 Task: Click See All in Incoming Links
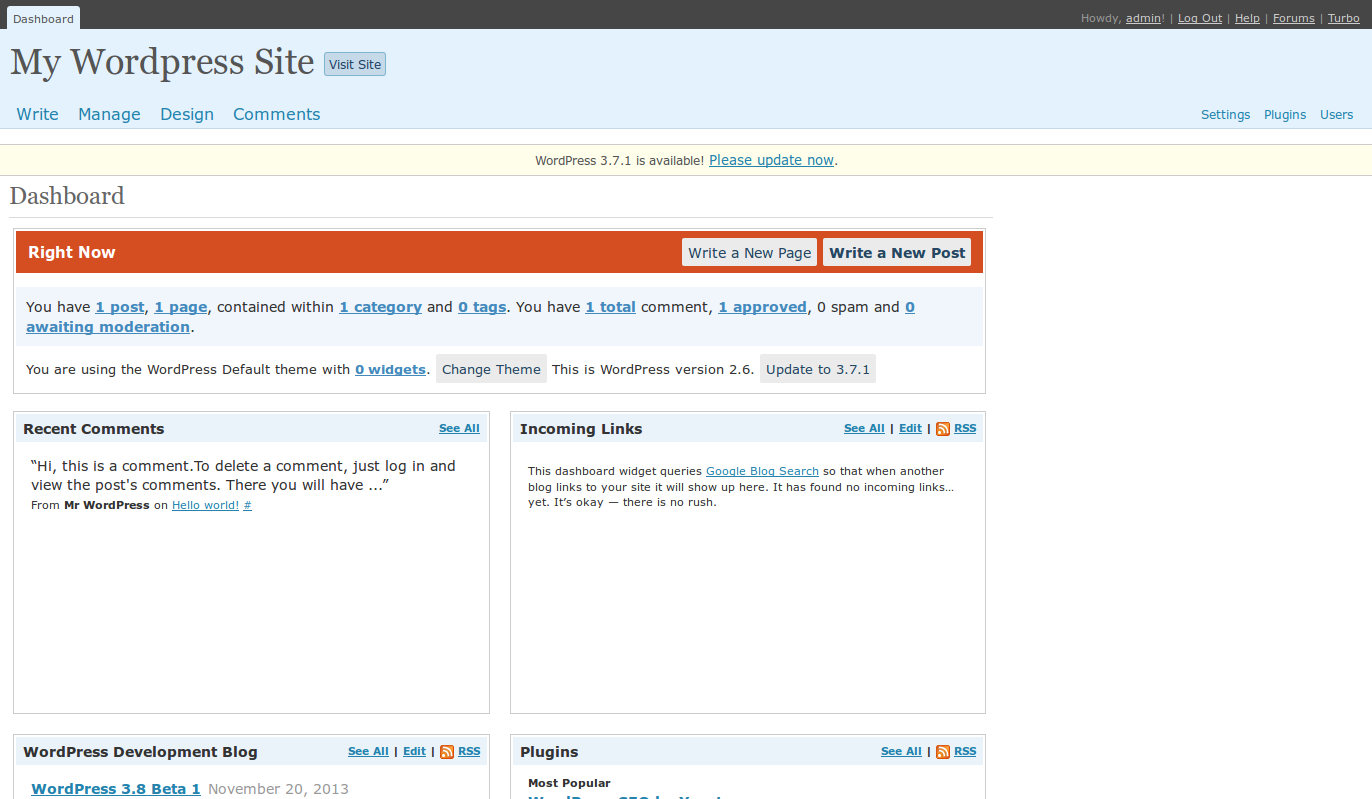(x=864, y=428)
